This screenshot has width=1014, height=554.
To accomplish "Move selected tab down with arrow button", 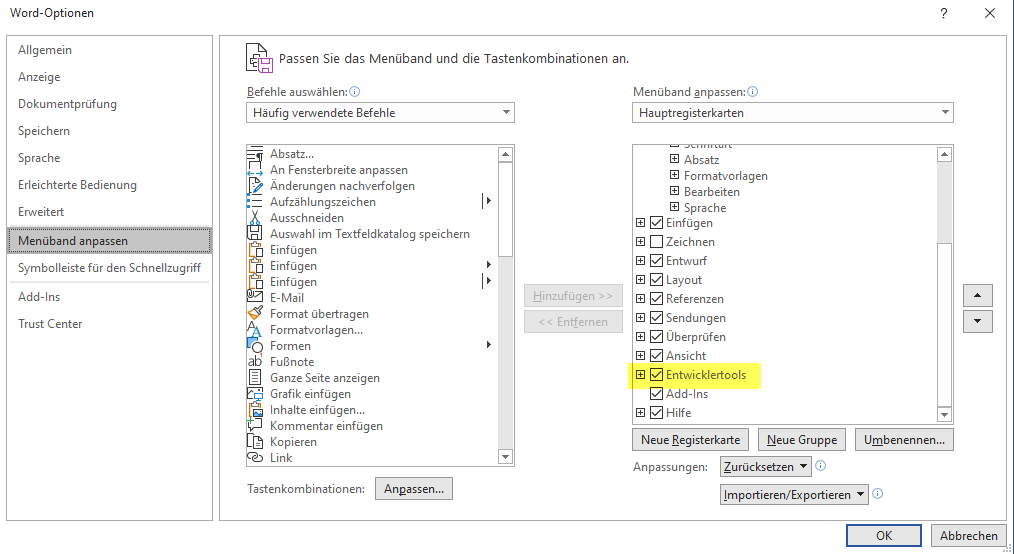I will (x=978, y=321).
